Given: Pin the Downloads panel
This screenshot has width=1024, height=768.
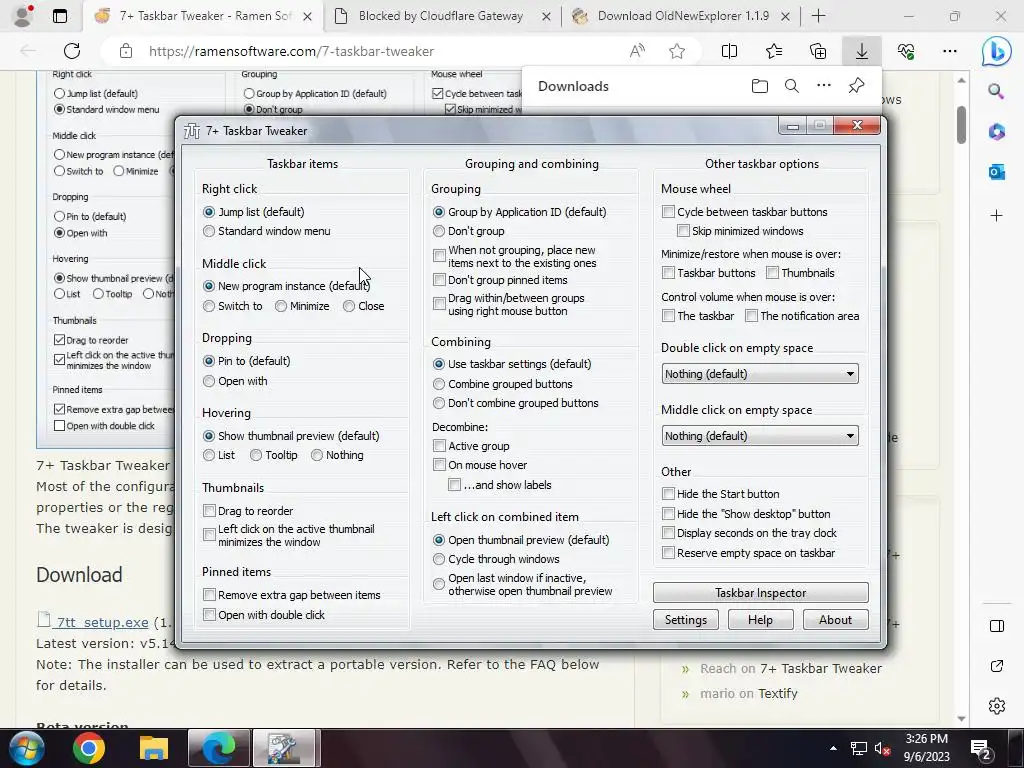Looking at the screenshot, I should 856,86.
